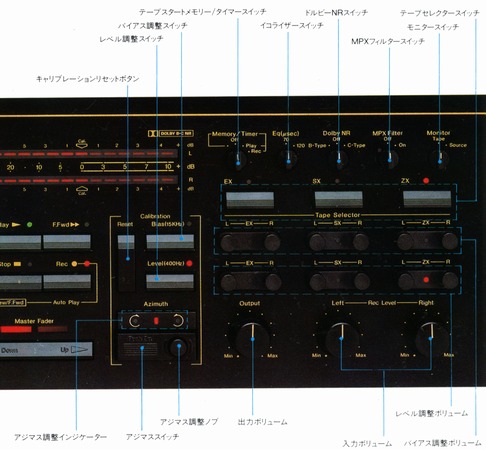Click the SX indicator LED
This screenshot has height=450, width=486.
click(x=337, y=181)
